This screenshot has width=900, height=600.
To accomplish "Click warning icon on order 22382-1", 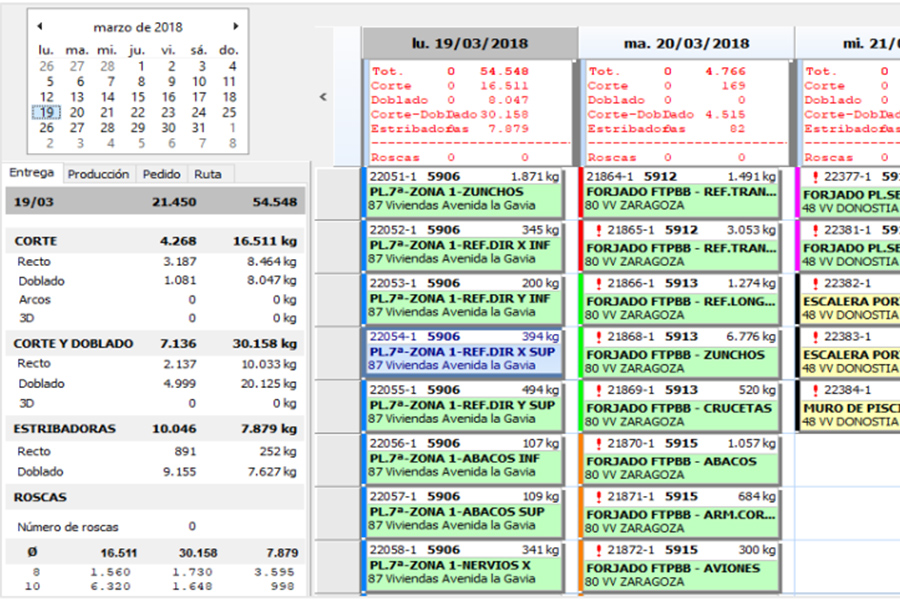I will coord(816,284).
